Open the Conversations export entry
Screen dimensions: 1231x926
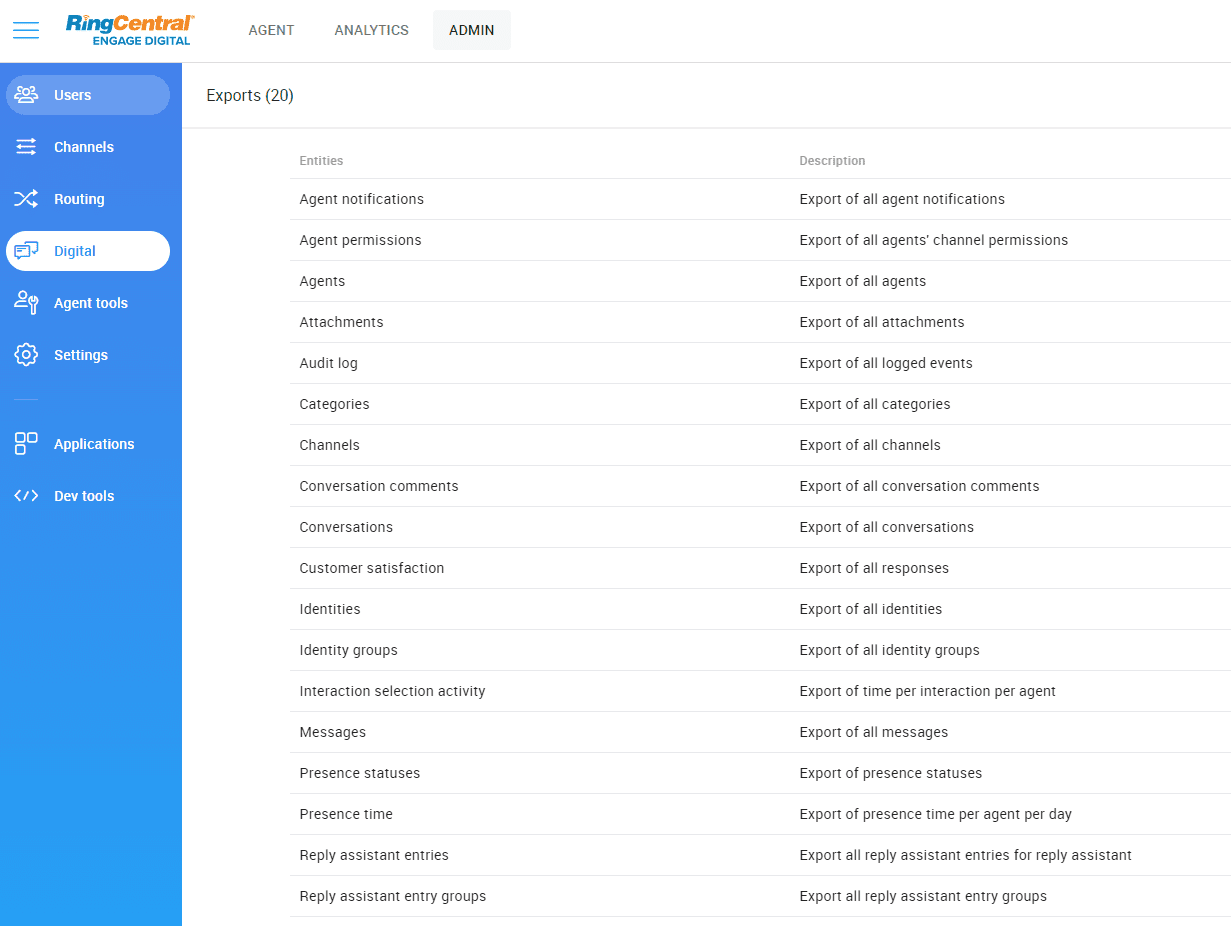tap(346, 527)
